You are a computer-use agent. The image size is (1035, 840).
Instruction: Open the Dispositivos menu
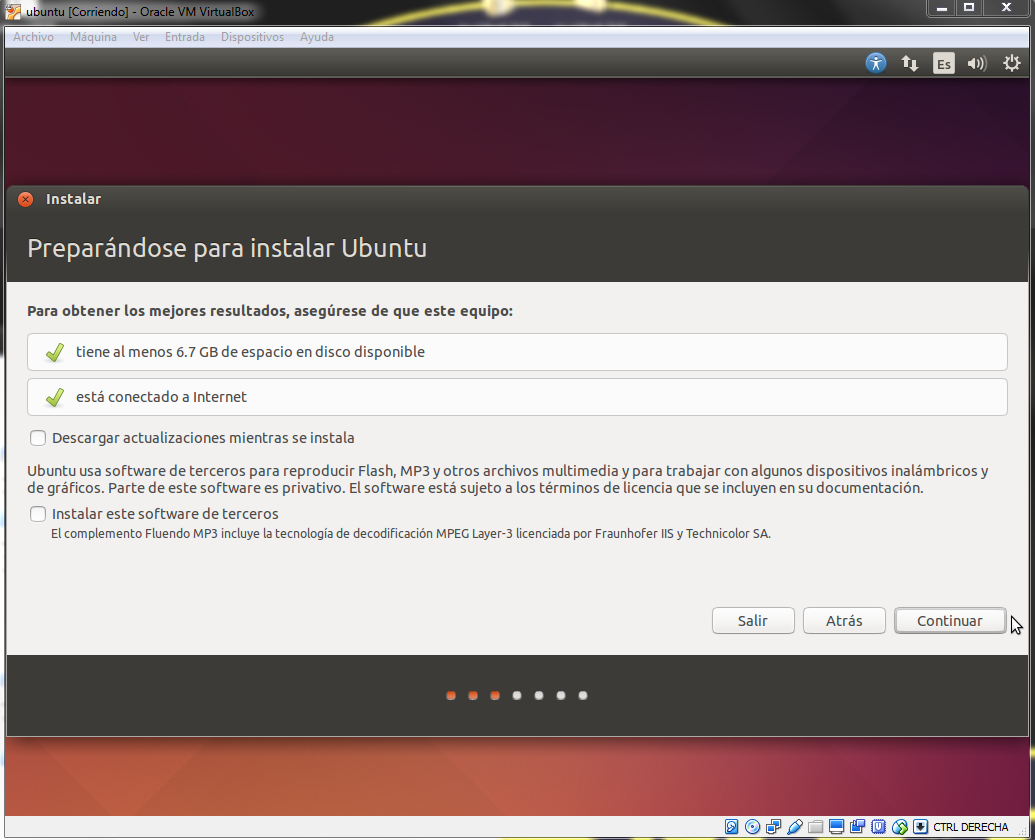pyautogui.click(x=252, y=37)
